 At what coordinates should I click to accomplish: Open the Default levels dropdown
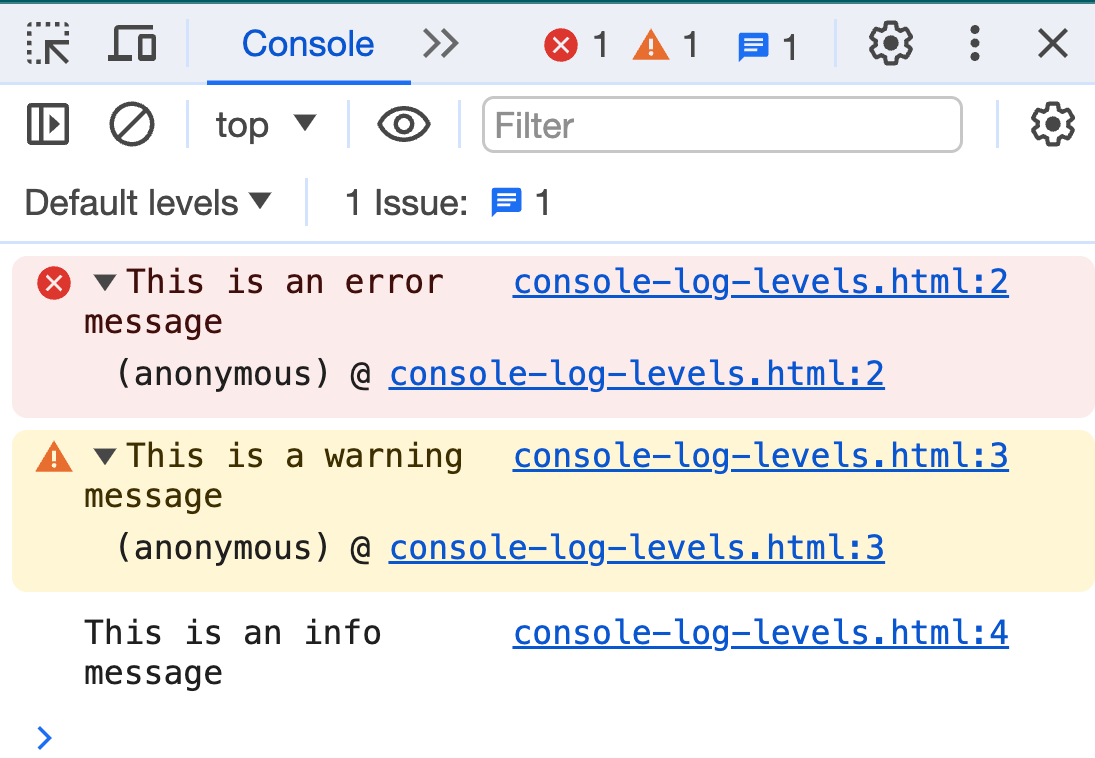point(146,202)
